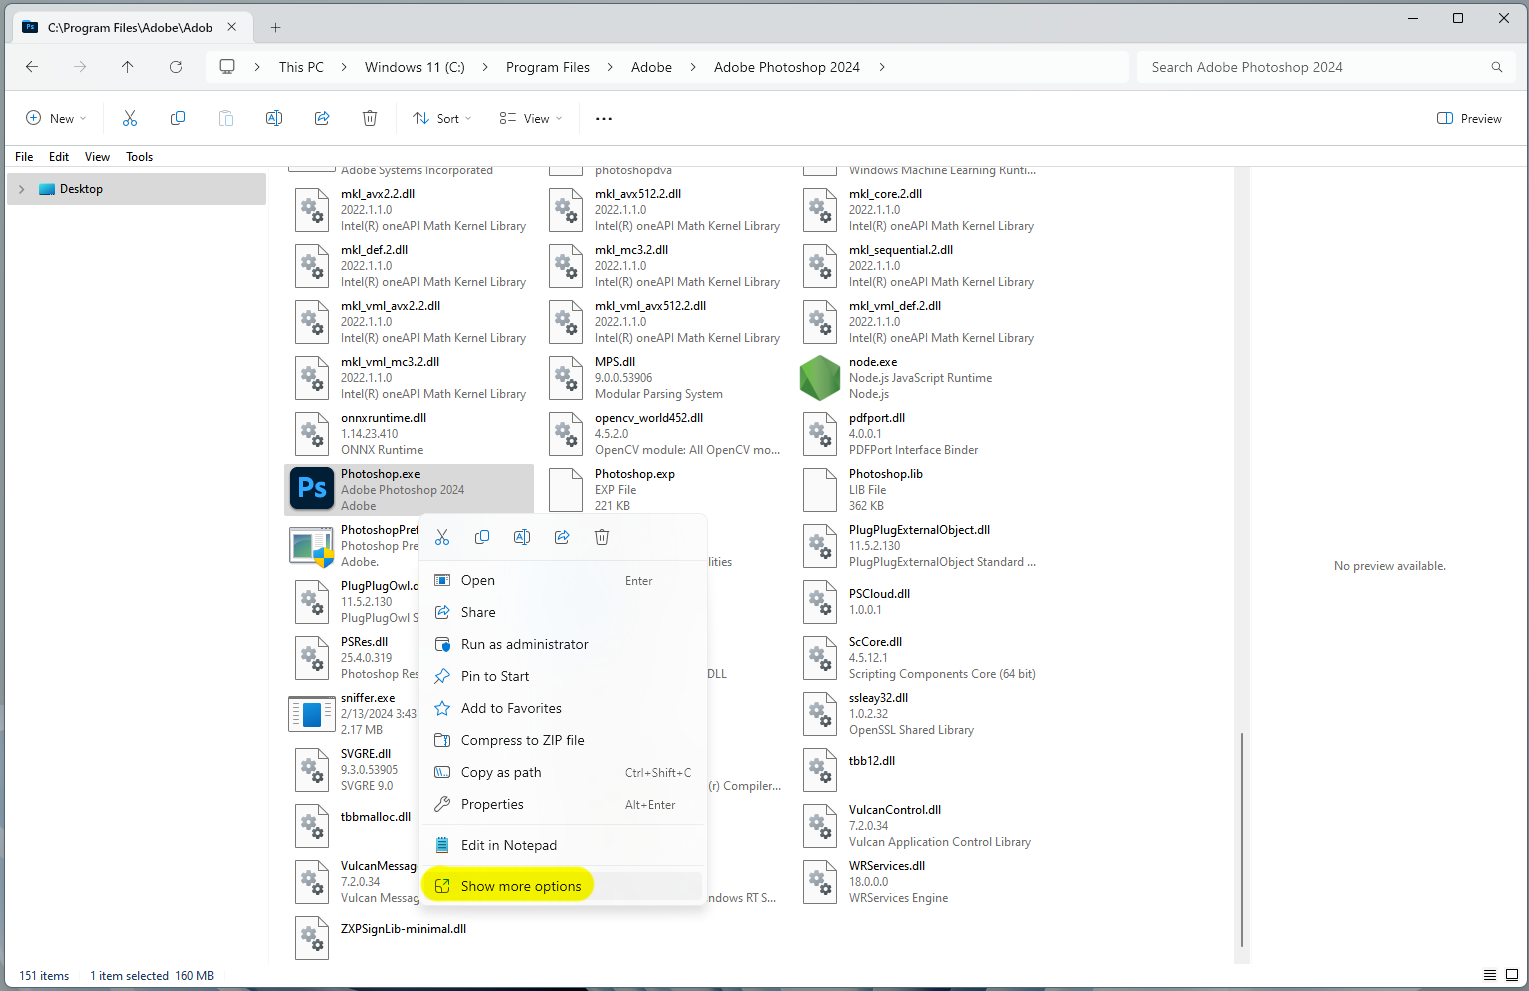The width and height of the screenshot is (1529, 991).
Task: Click the Share icon in the toolbar
Action: [322, 117]
